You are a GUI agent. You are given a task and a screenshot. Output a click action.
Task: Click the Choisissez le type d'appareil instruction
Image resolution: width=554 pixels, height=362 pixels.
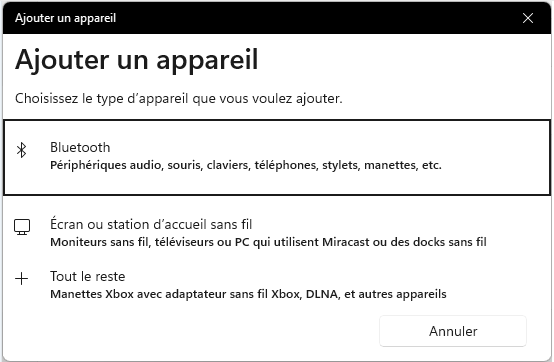(x=179, y=98)
